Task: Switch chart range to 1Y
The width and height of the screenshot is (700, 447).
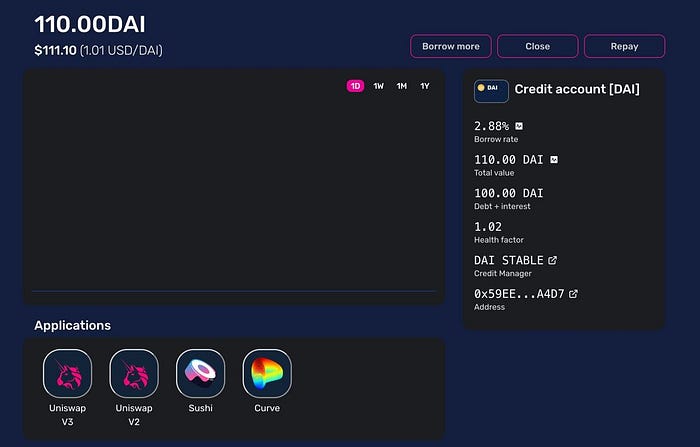Action: coord(425,86)
